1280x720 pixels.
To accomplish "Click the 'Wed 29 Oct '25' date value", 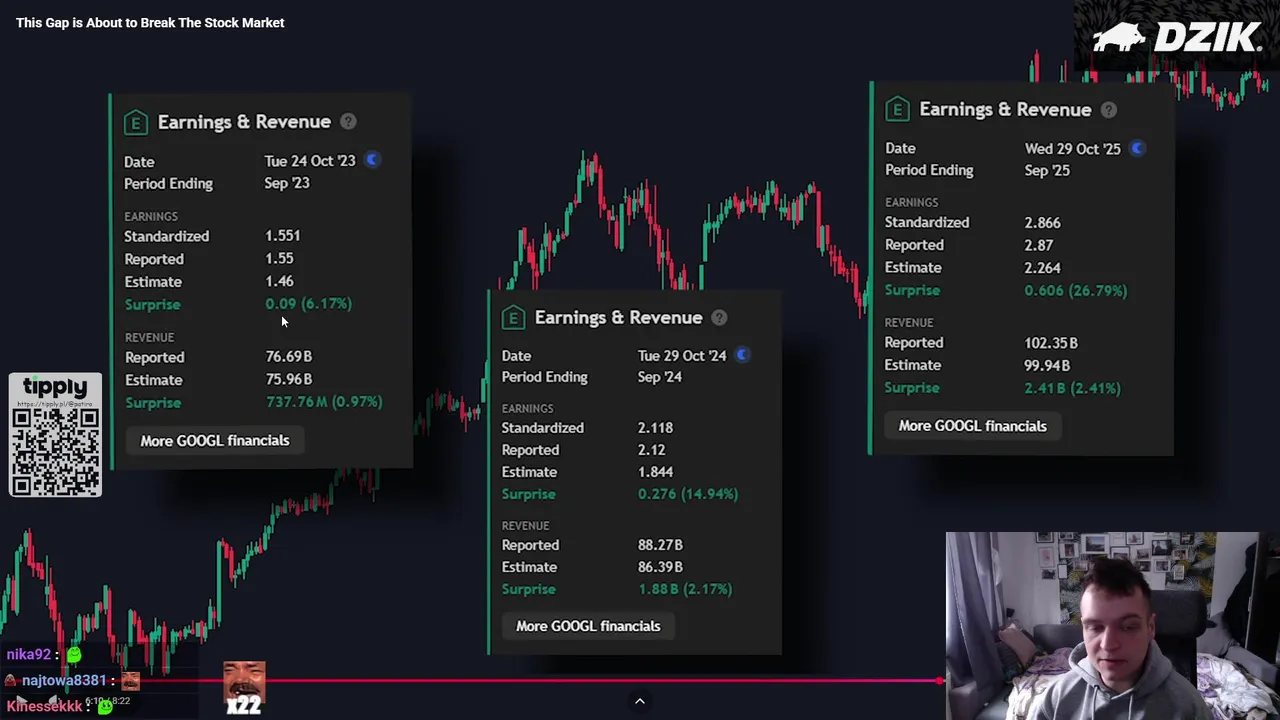I will click(x=1073, y=149).
